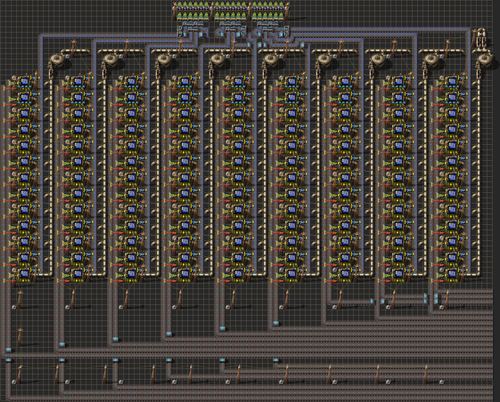Click the underground belt entrance below the second column
Image resolution: width=500 pixels, height=402 pixels.
pyautogui.click(x=62, y=345)
